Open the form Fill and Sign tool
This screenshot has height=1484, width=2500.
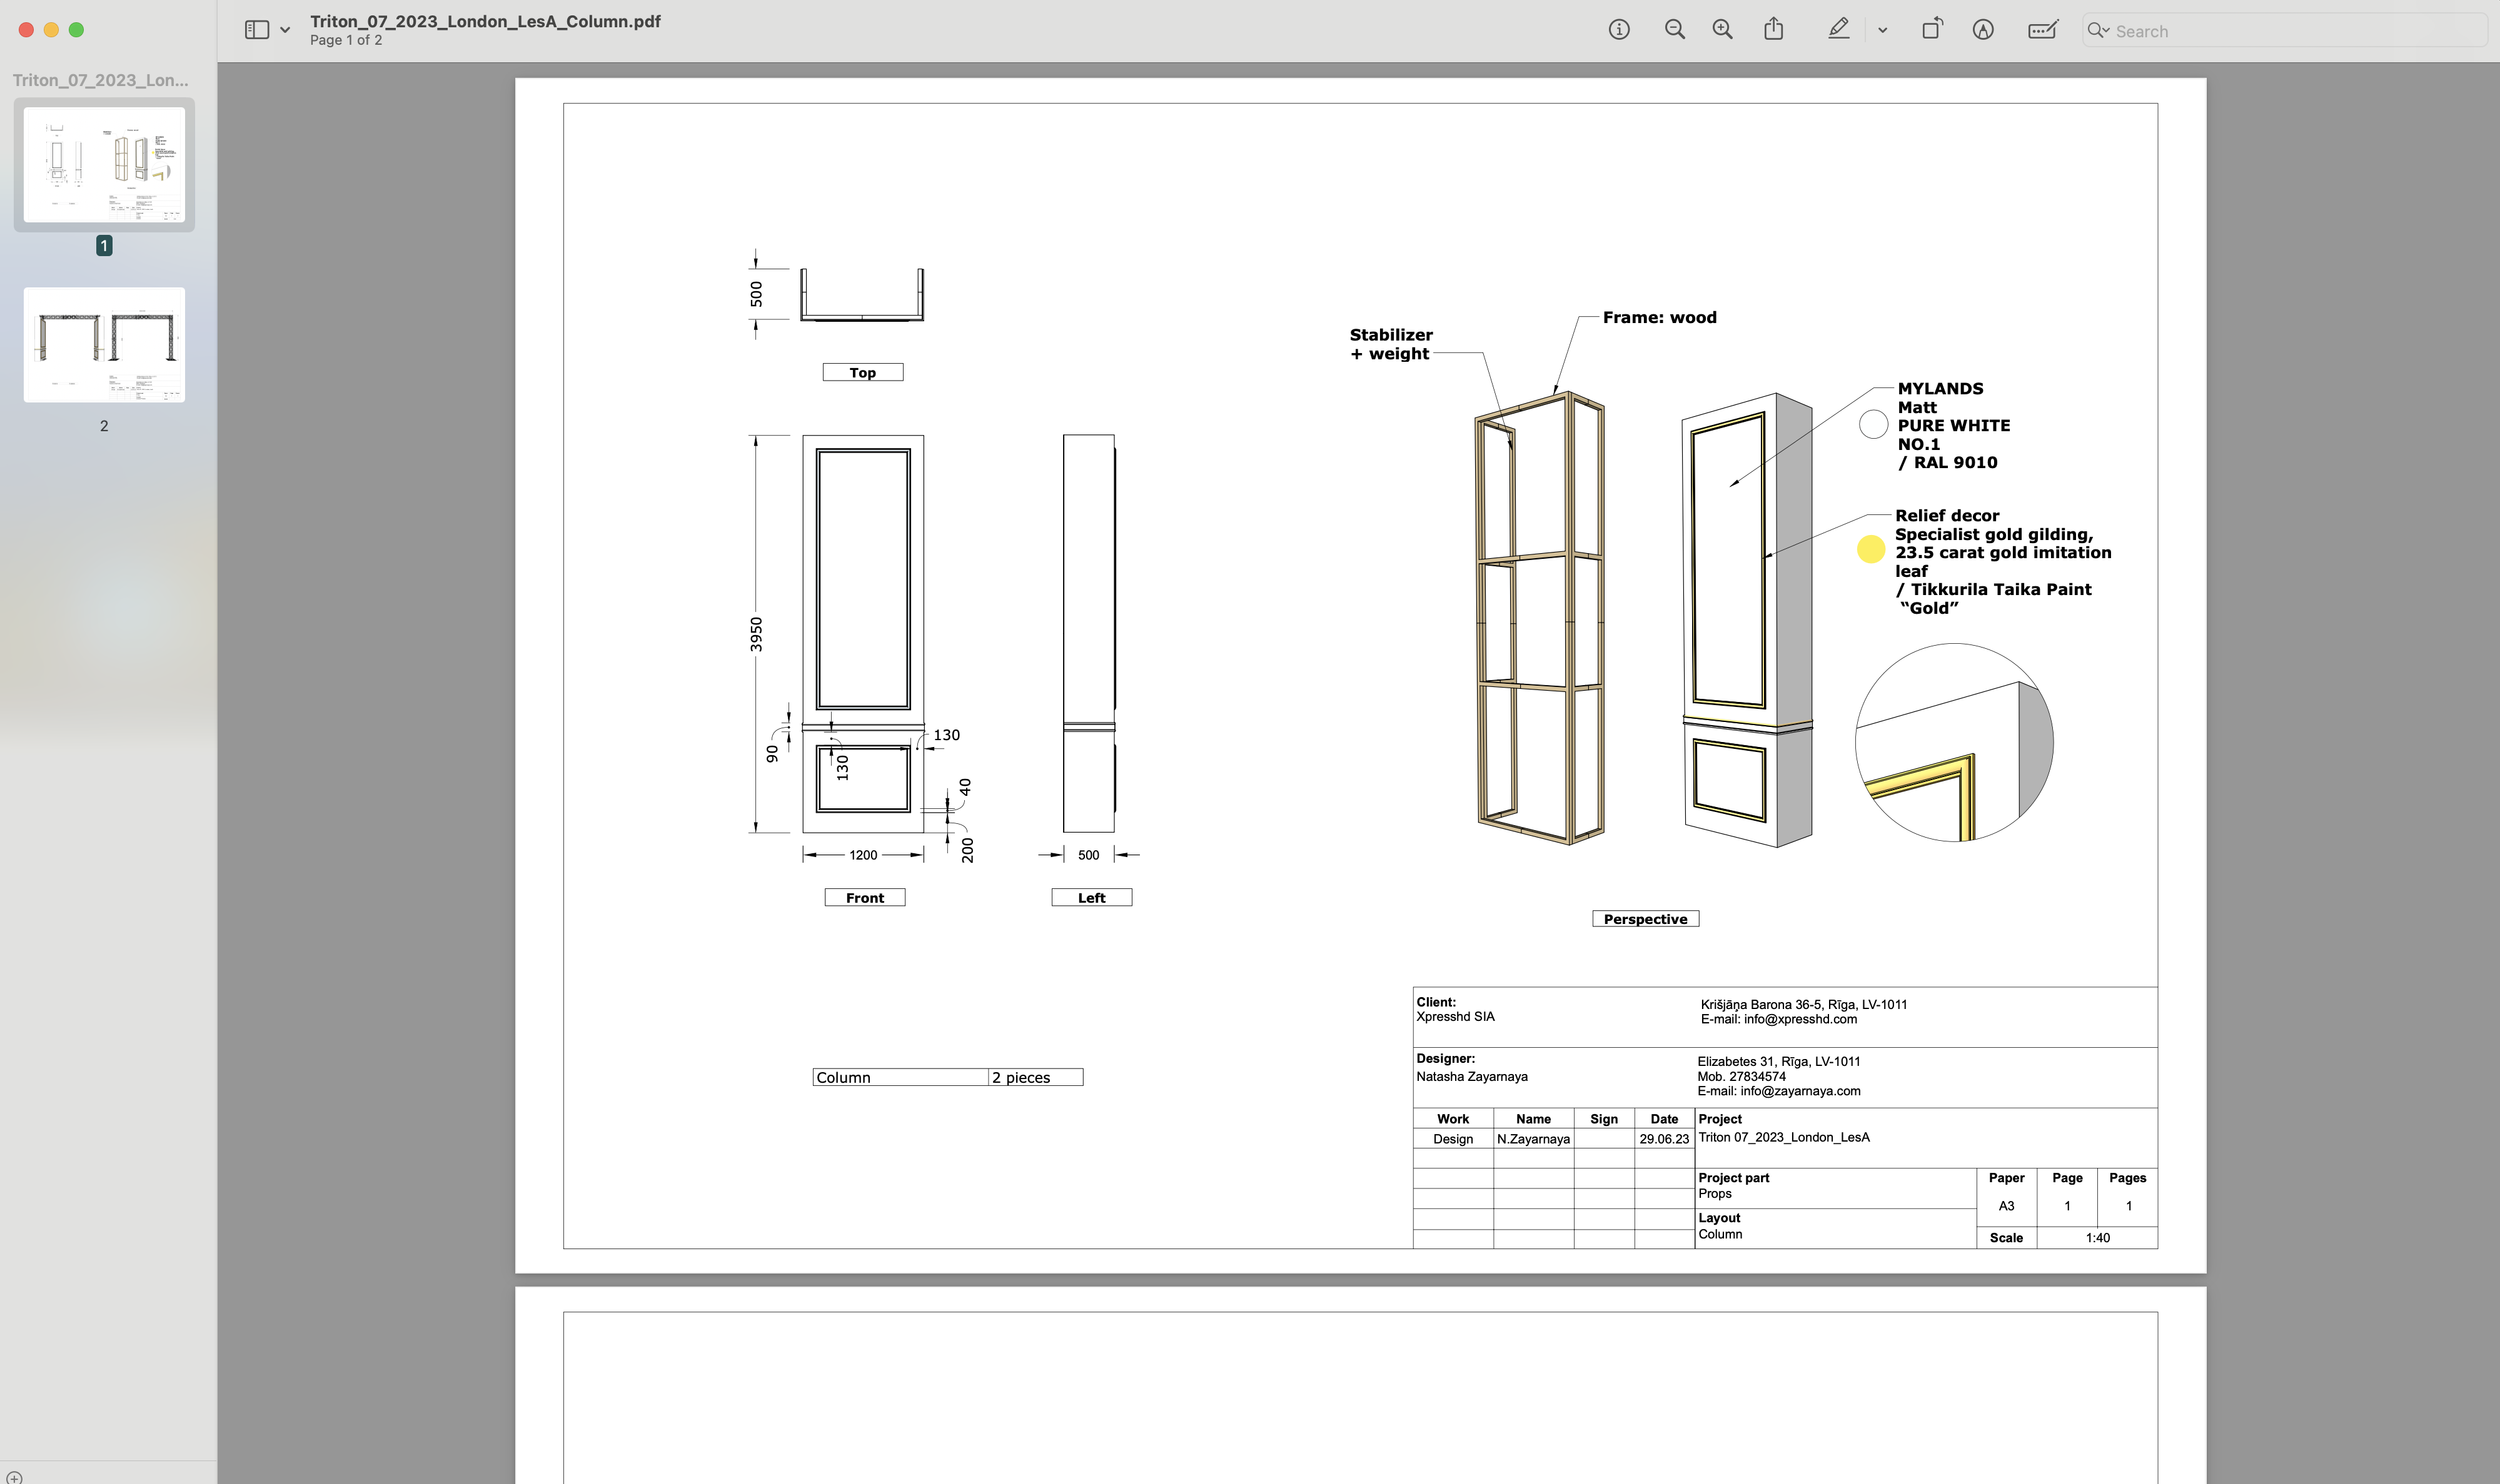coord(2042,30)
